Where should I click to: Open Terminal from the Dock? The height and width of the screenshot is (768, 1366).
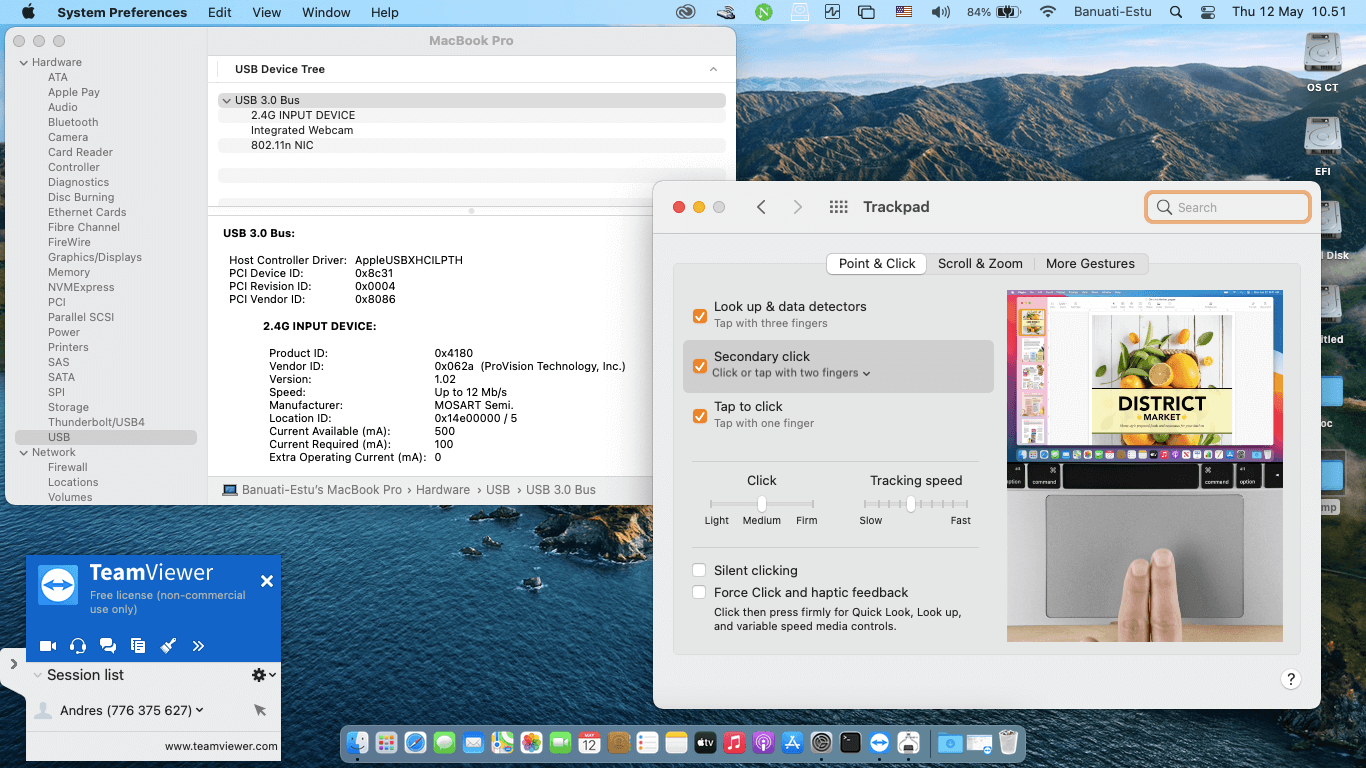click(x=850, y=743)
